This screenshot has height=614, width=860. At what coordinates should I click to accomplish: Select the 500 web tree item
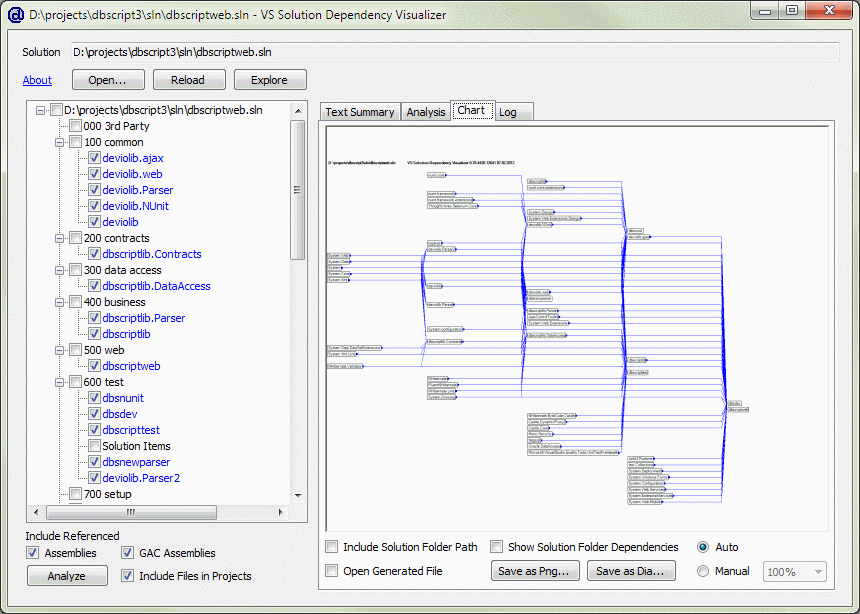tap(104, 350)
